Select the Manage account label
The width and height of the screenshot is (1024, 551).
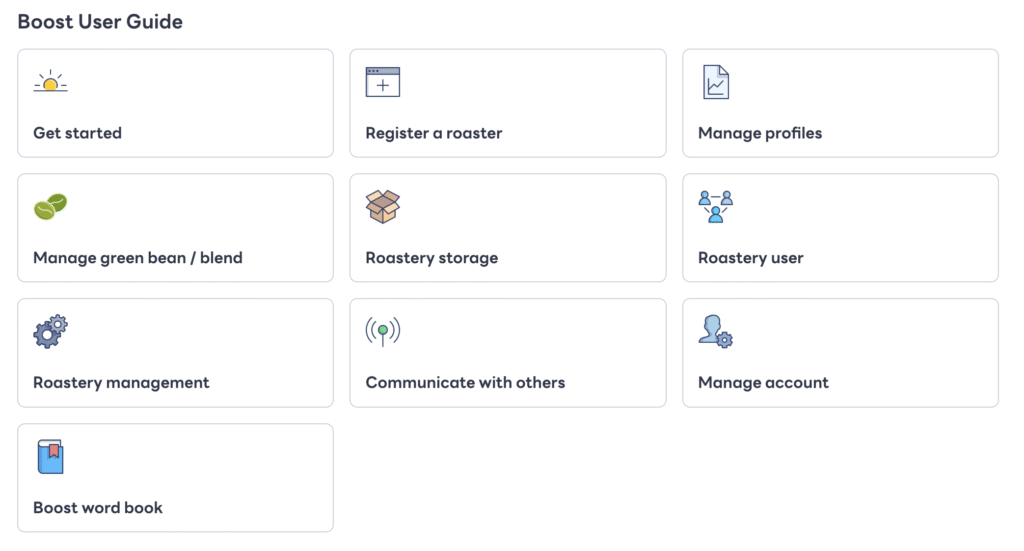(x=763, y=383)
